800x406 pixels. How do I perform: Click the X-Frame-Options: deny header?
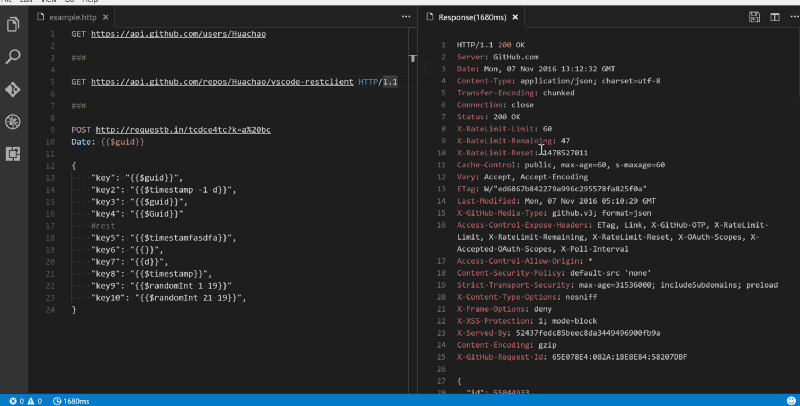504,309
